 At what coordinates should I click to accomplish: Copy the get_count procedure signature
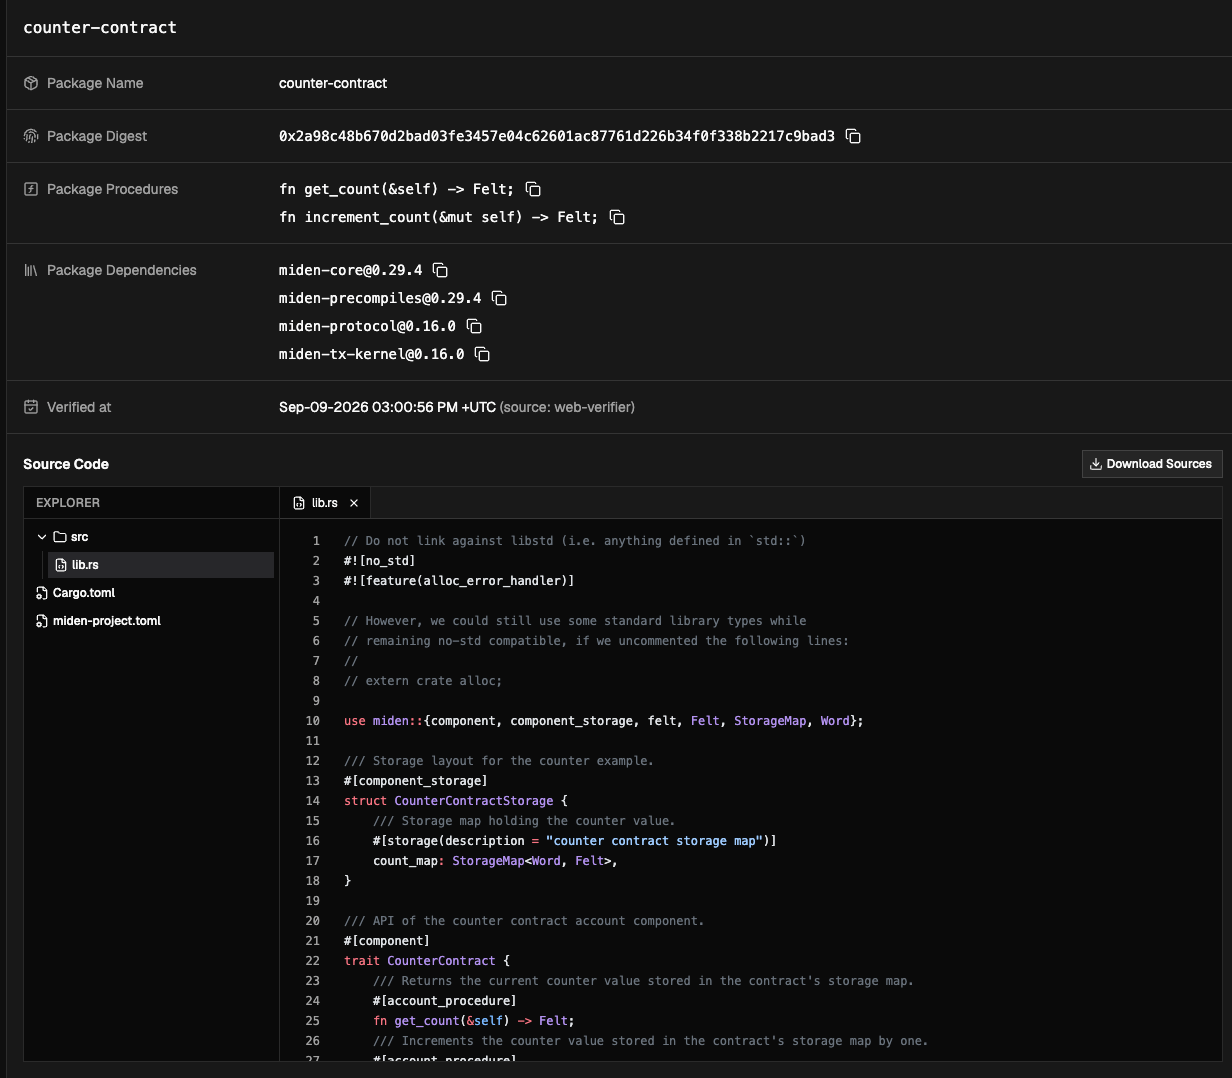533,189
